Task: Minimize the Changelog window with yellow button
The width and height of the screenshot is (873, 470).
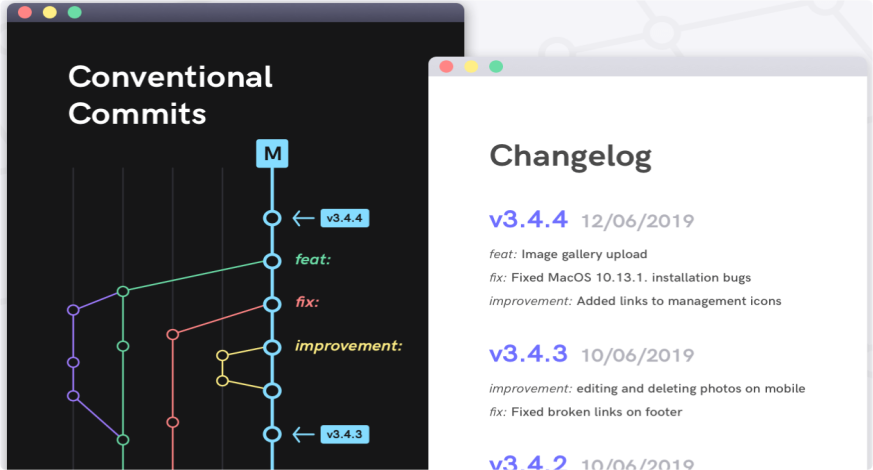Action: [x=471, y=67]
